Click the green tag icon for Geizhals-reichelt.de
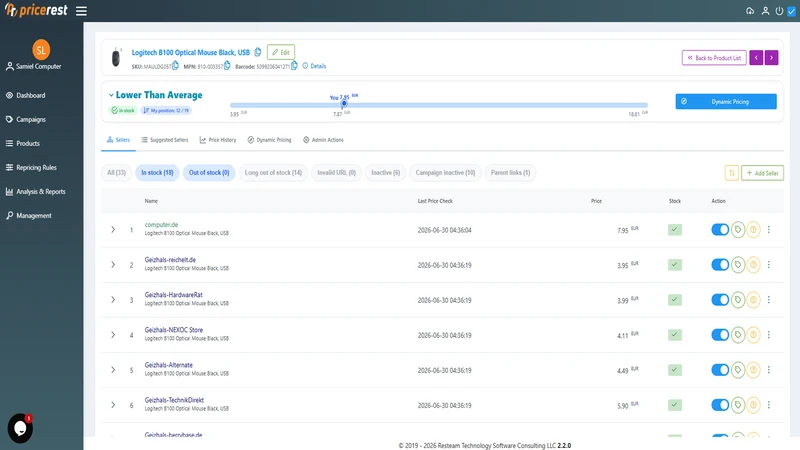 click(738, 265)
